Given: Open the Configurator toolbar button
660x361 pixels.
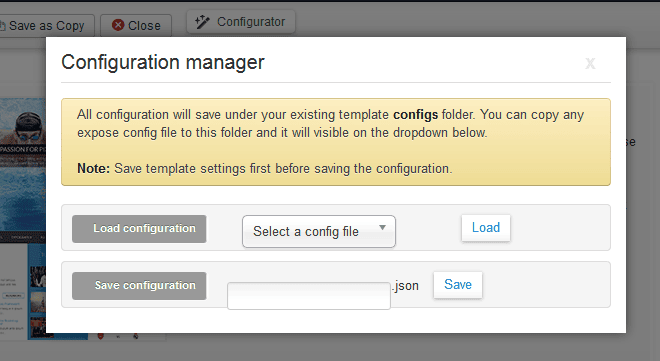Looking at the screenshot, I should 241,22.
